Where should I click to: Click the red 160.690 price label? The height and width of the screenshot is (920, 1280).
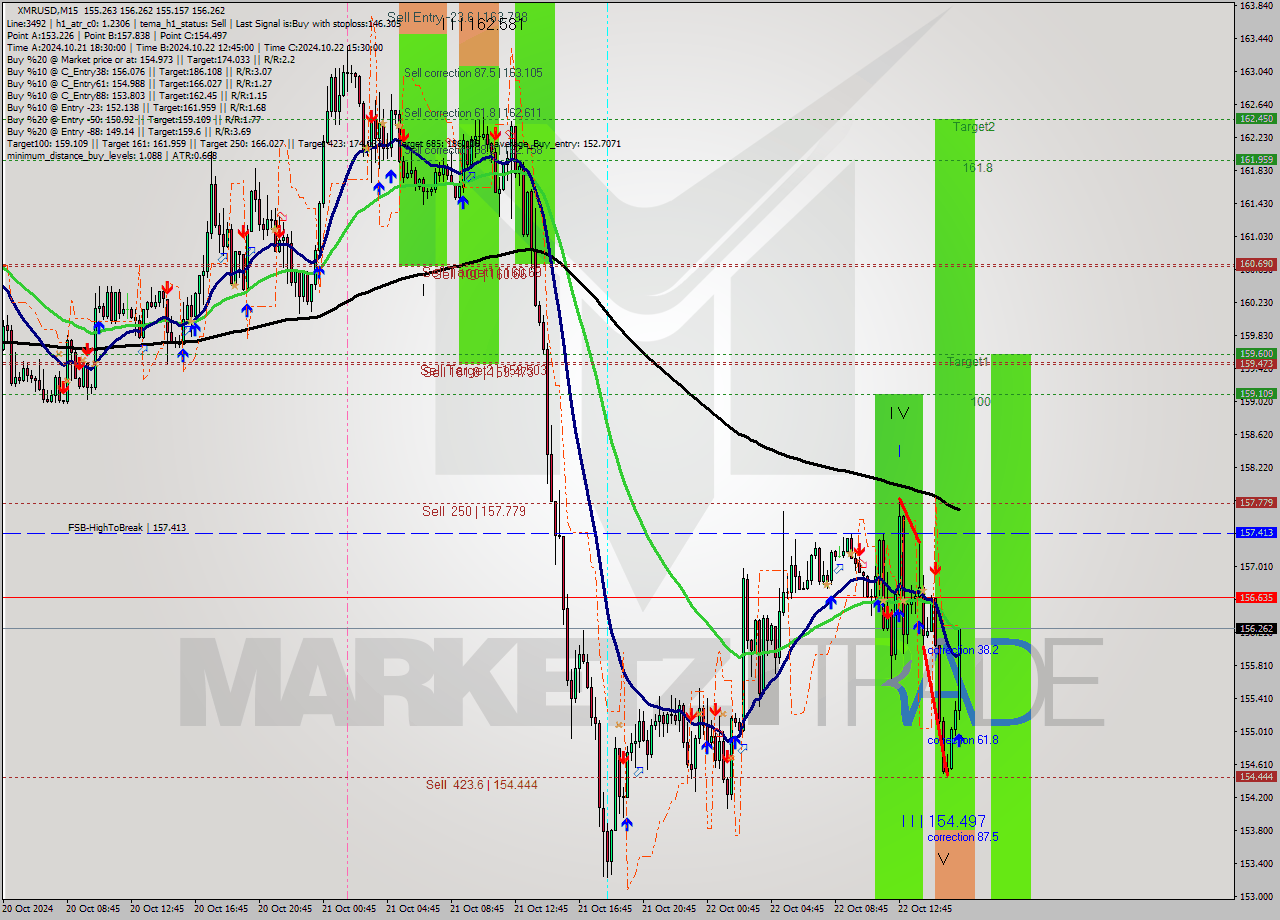(1256, 264)
